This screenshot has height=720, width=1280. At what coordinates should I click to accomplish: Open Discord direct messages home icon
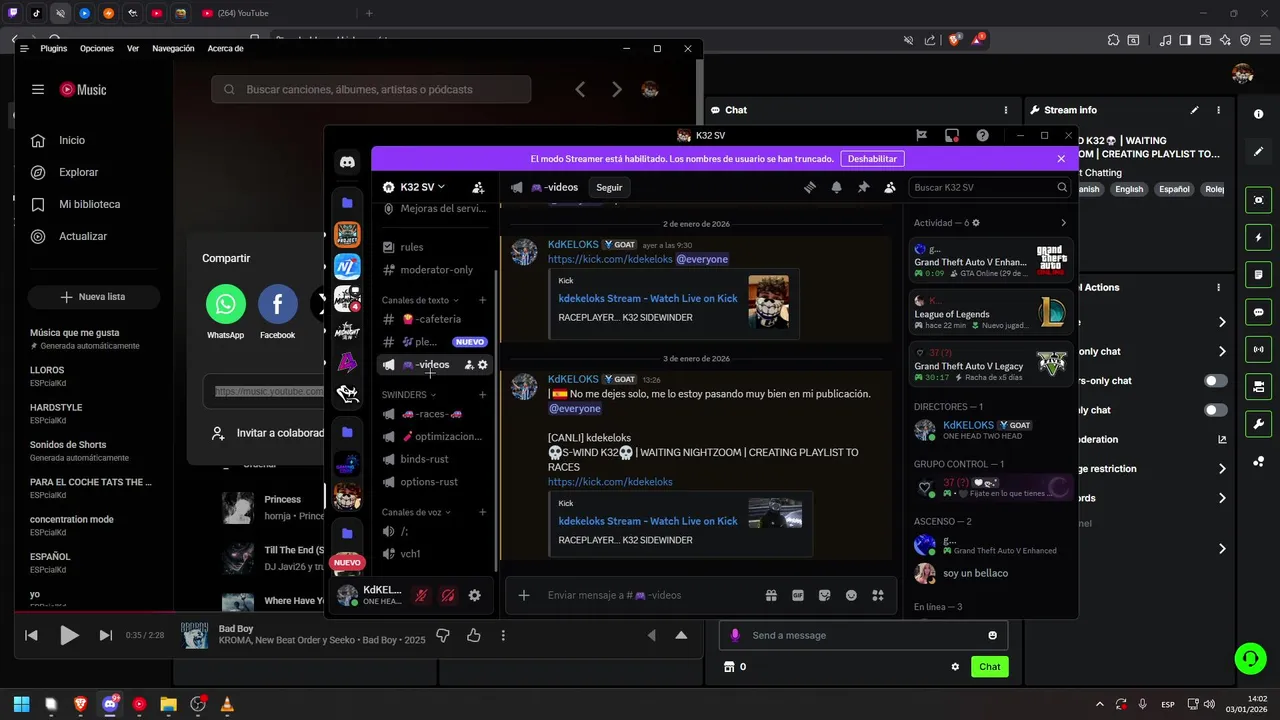coord(347,162)
